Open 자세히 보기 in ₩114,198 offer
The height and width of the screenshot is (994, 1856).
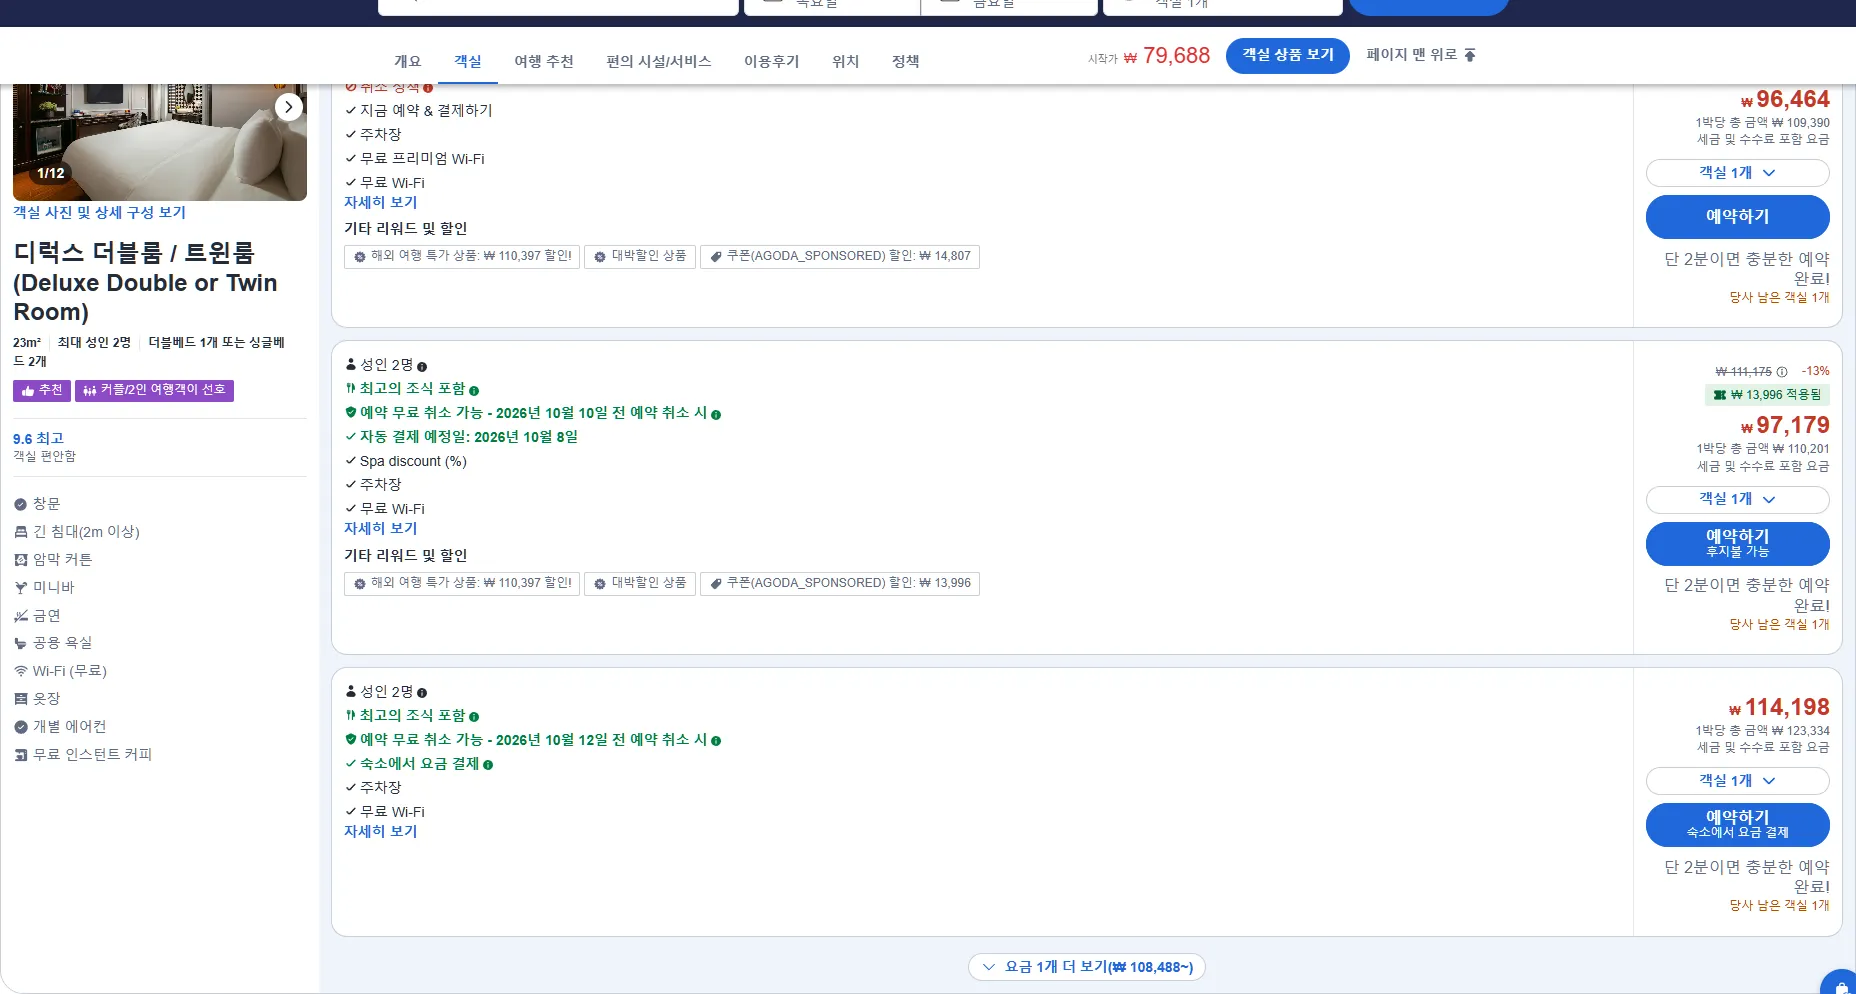[x=381, y=831]
